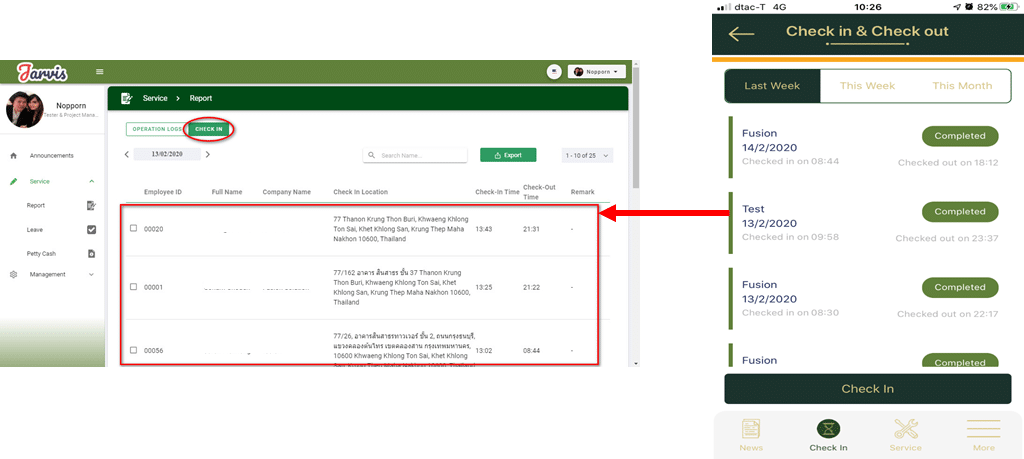Open the hamburger menu beside the Jarvis logo
The width and height of the screenshot is (1024, 459).
[99, 71]
